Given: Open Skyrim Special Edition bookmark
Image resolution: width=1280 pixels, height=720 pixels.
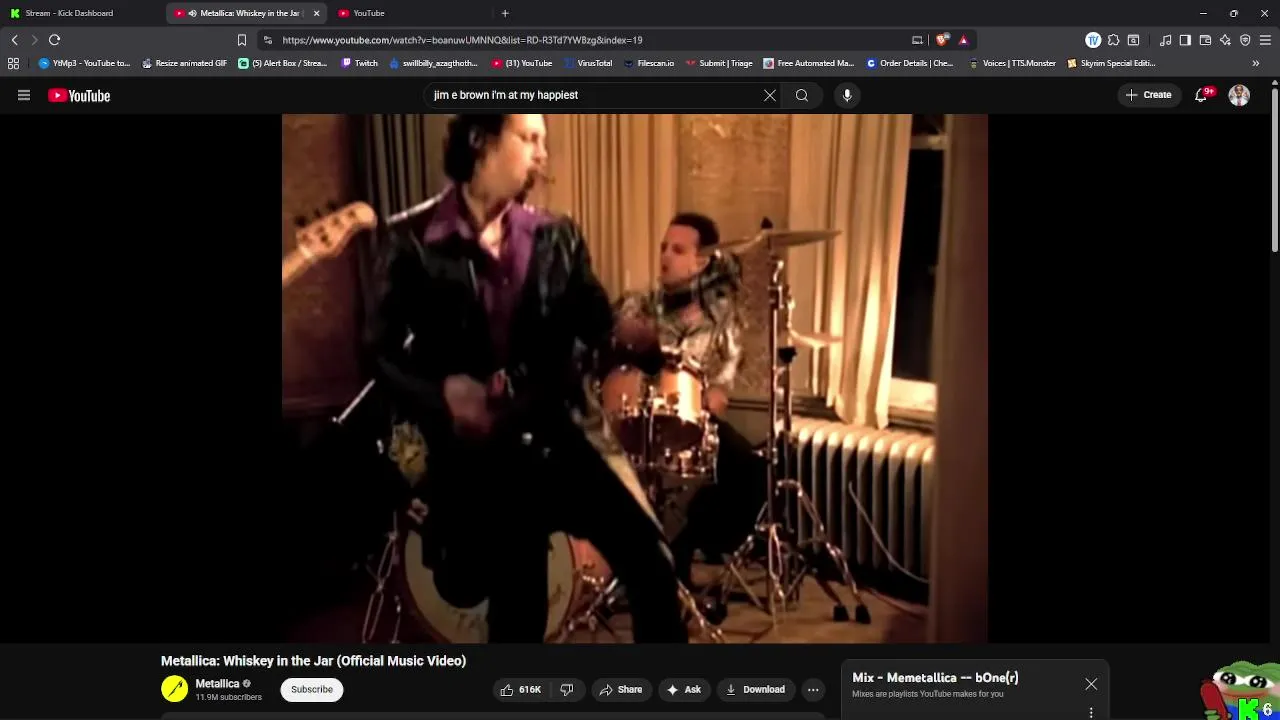Looking at the screenshot, I should coord(1111,63).
